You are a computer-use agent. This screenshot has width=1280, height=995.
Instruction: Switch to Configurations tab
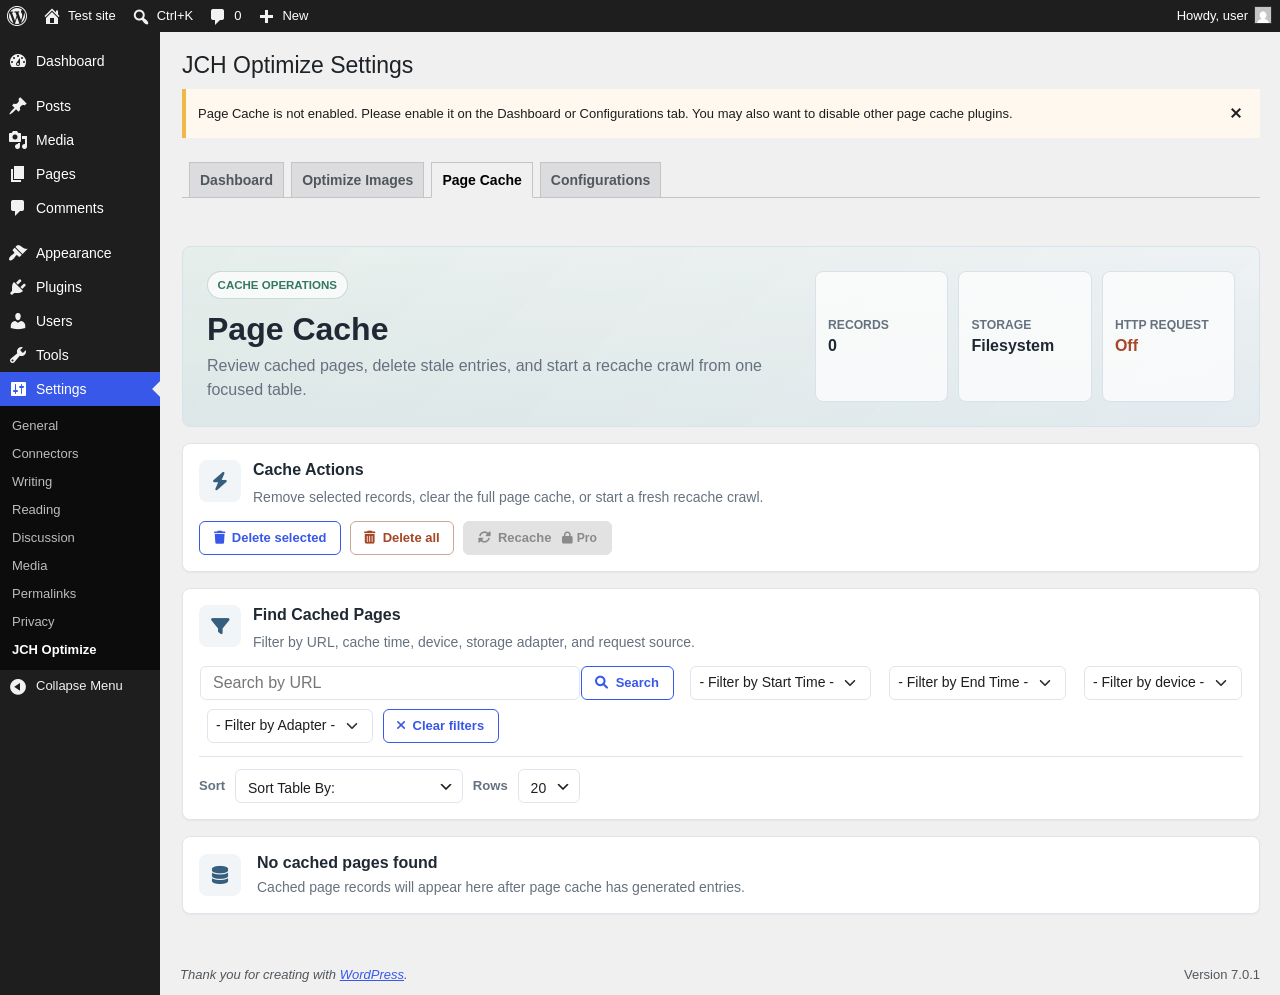pyautogui.click(x=600, y=180)
